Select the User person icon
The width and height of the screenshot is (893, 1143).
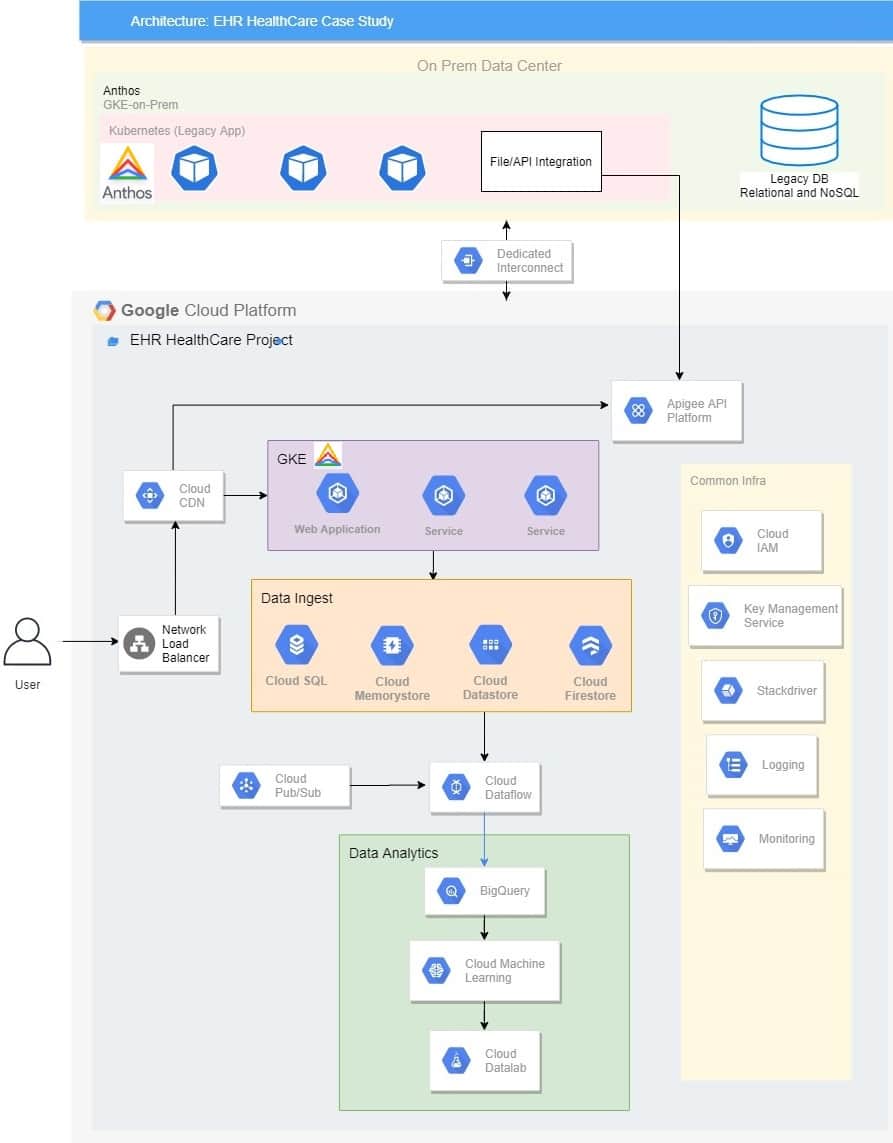pos(28,641)
